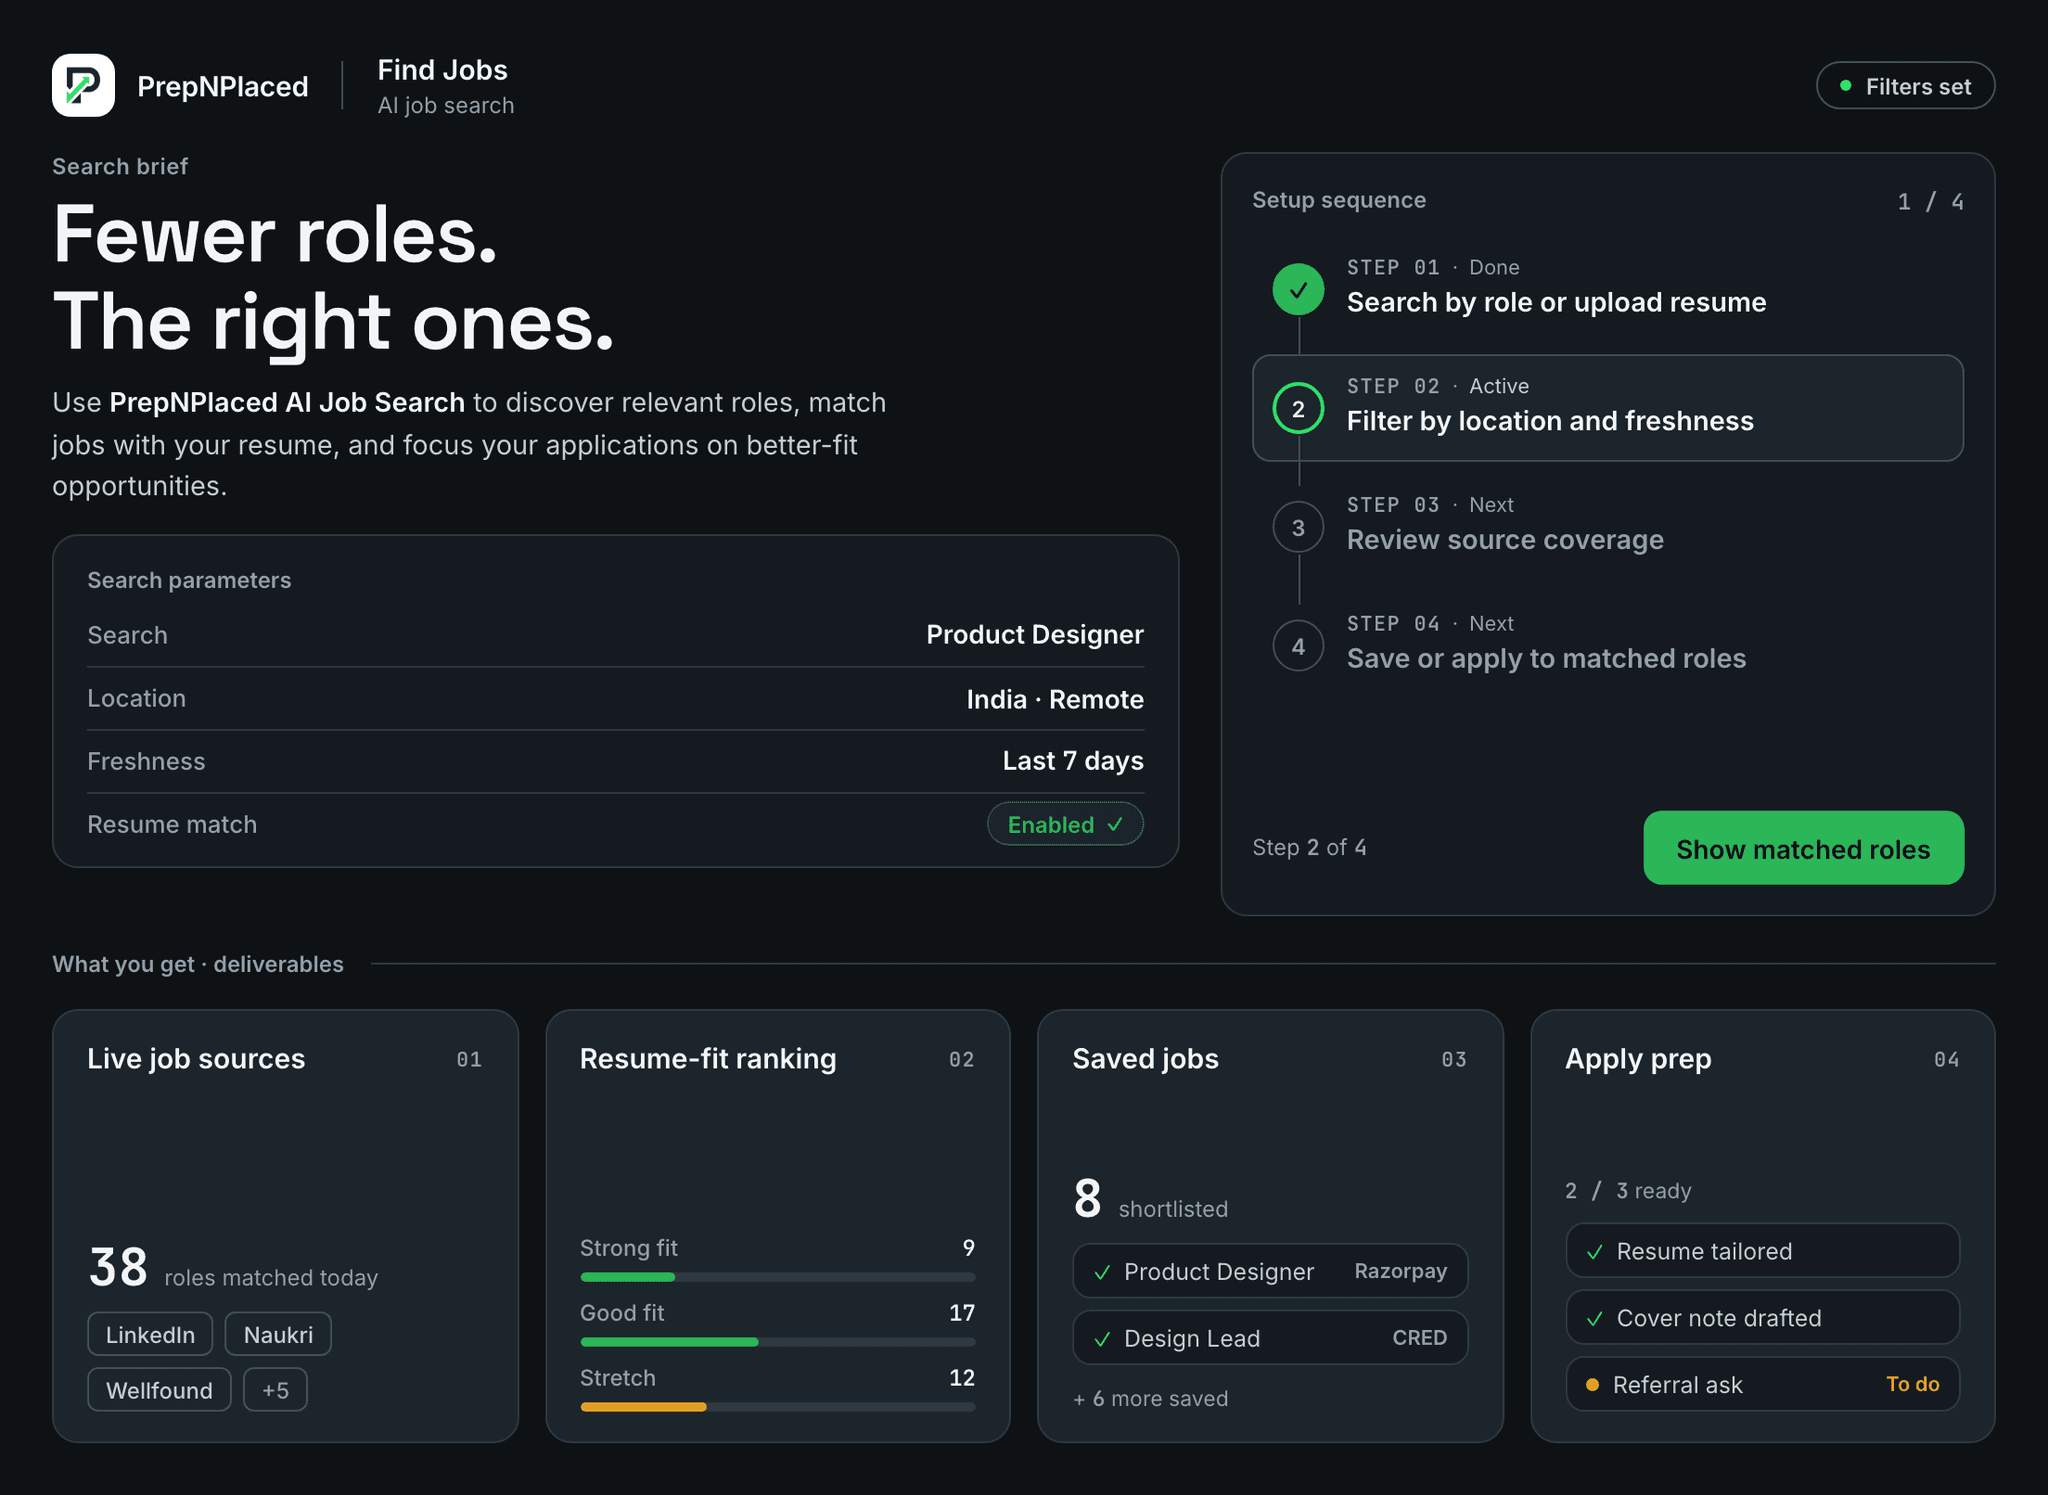Open step Search by role or upload resume
This screenshot has height=1495, width=2048.
click(x=1556, y=302)
